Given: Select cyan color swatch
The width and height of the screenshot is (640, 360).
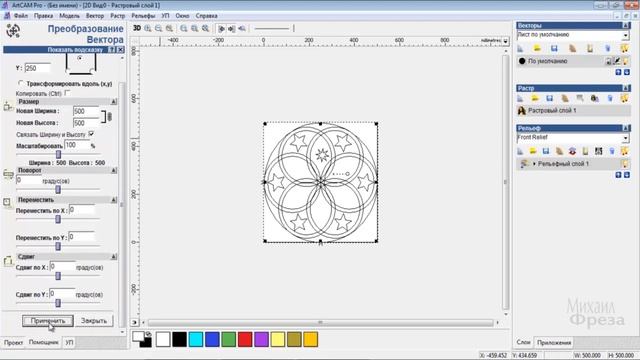Looking at the screenshot, I should tap(196, 339).
